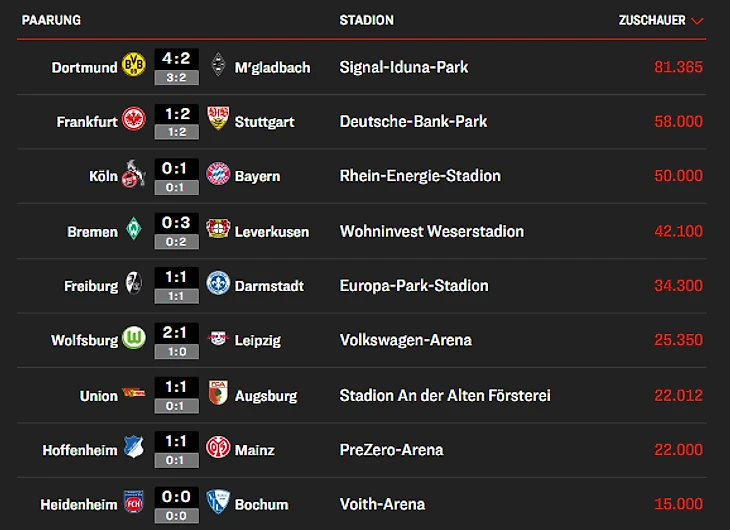Screen dimensions: 730x530
Task: Click the Stadion column header
Action: tap(366, 20)
